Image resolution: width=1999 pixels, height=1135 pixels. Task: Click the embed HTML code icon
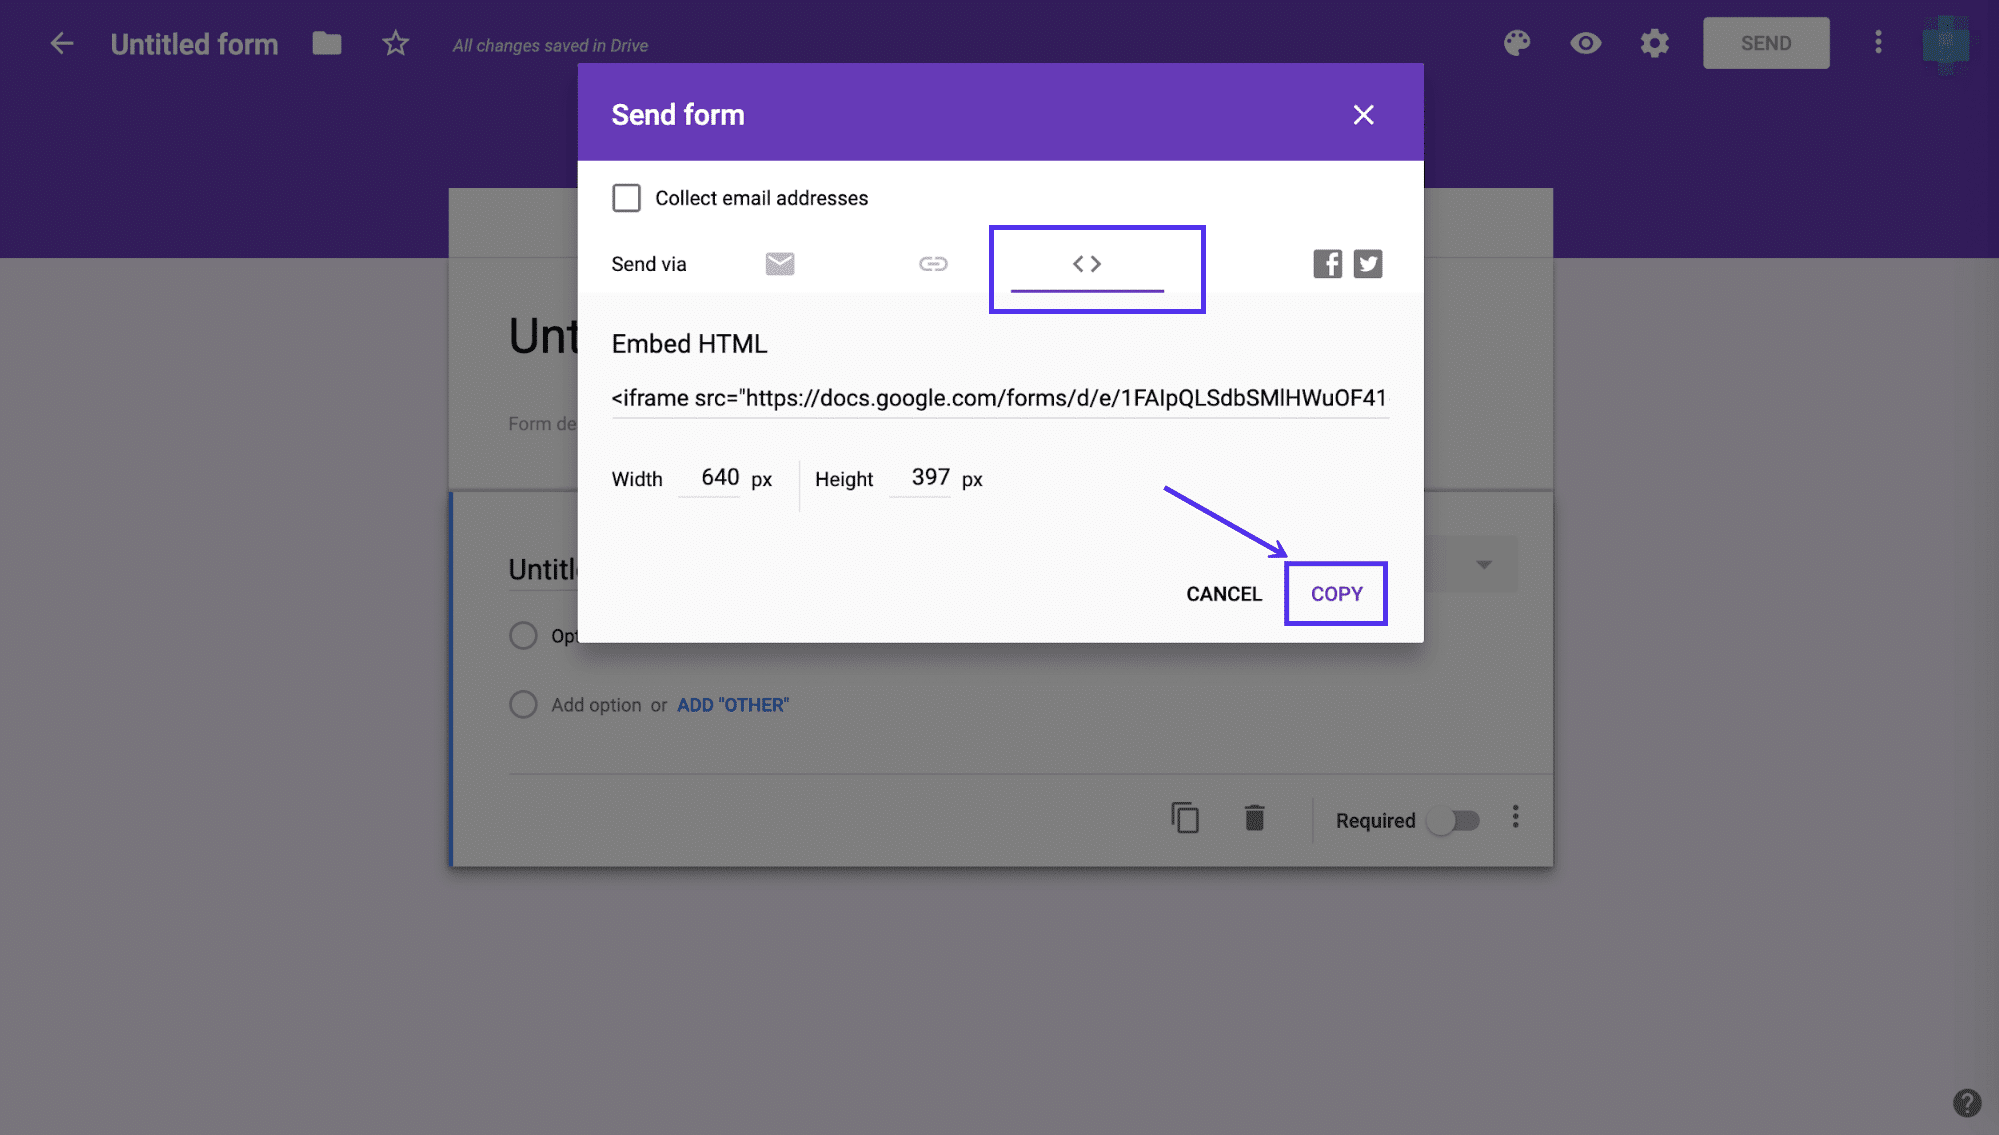point(1086,262)
